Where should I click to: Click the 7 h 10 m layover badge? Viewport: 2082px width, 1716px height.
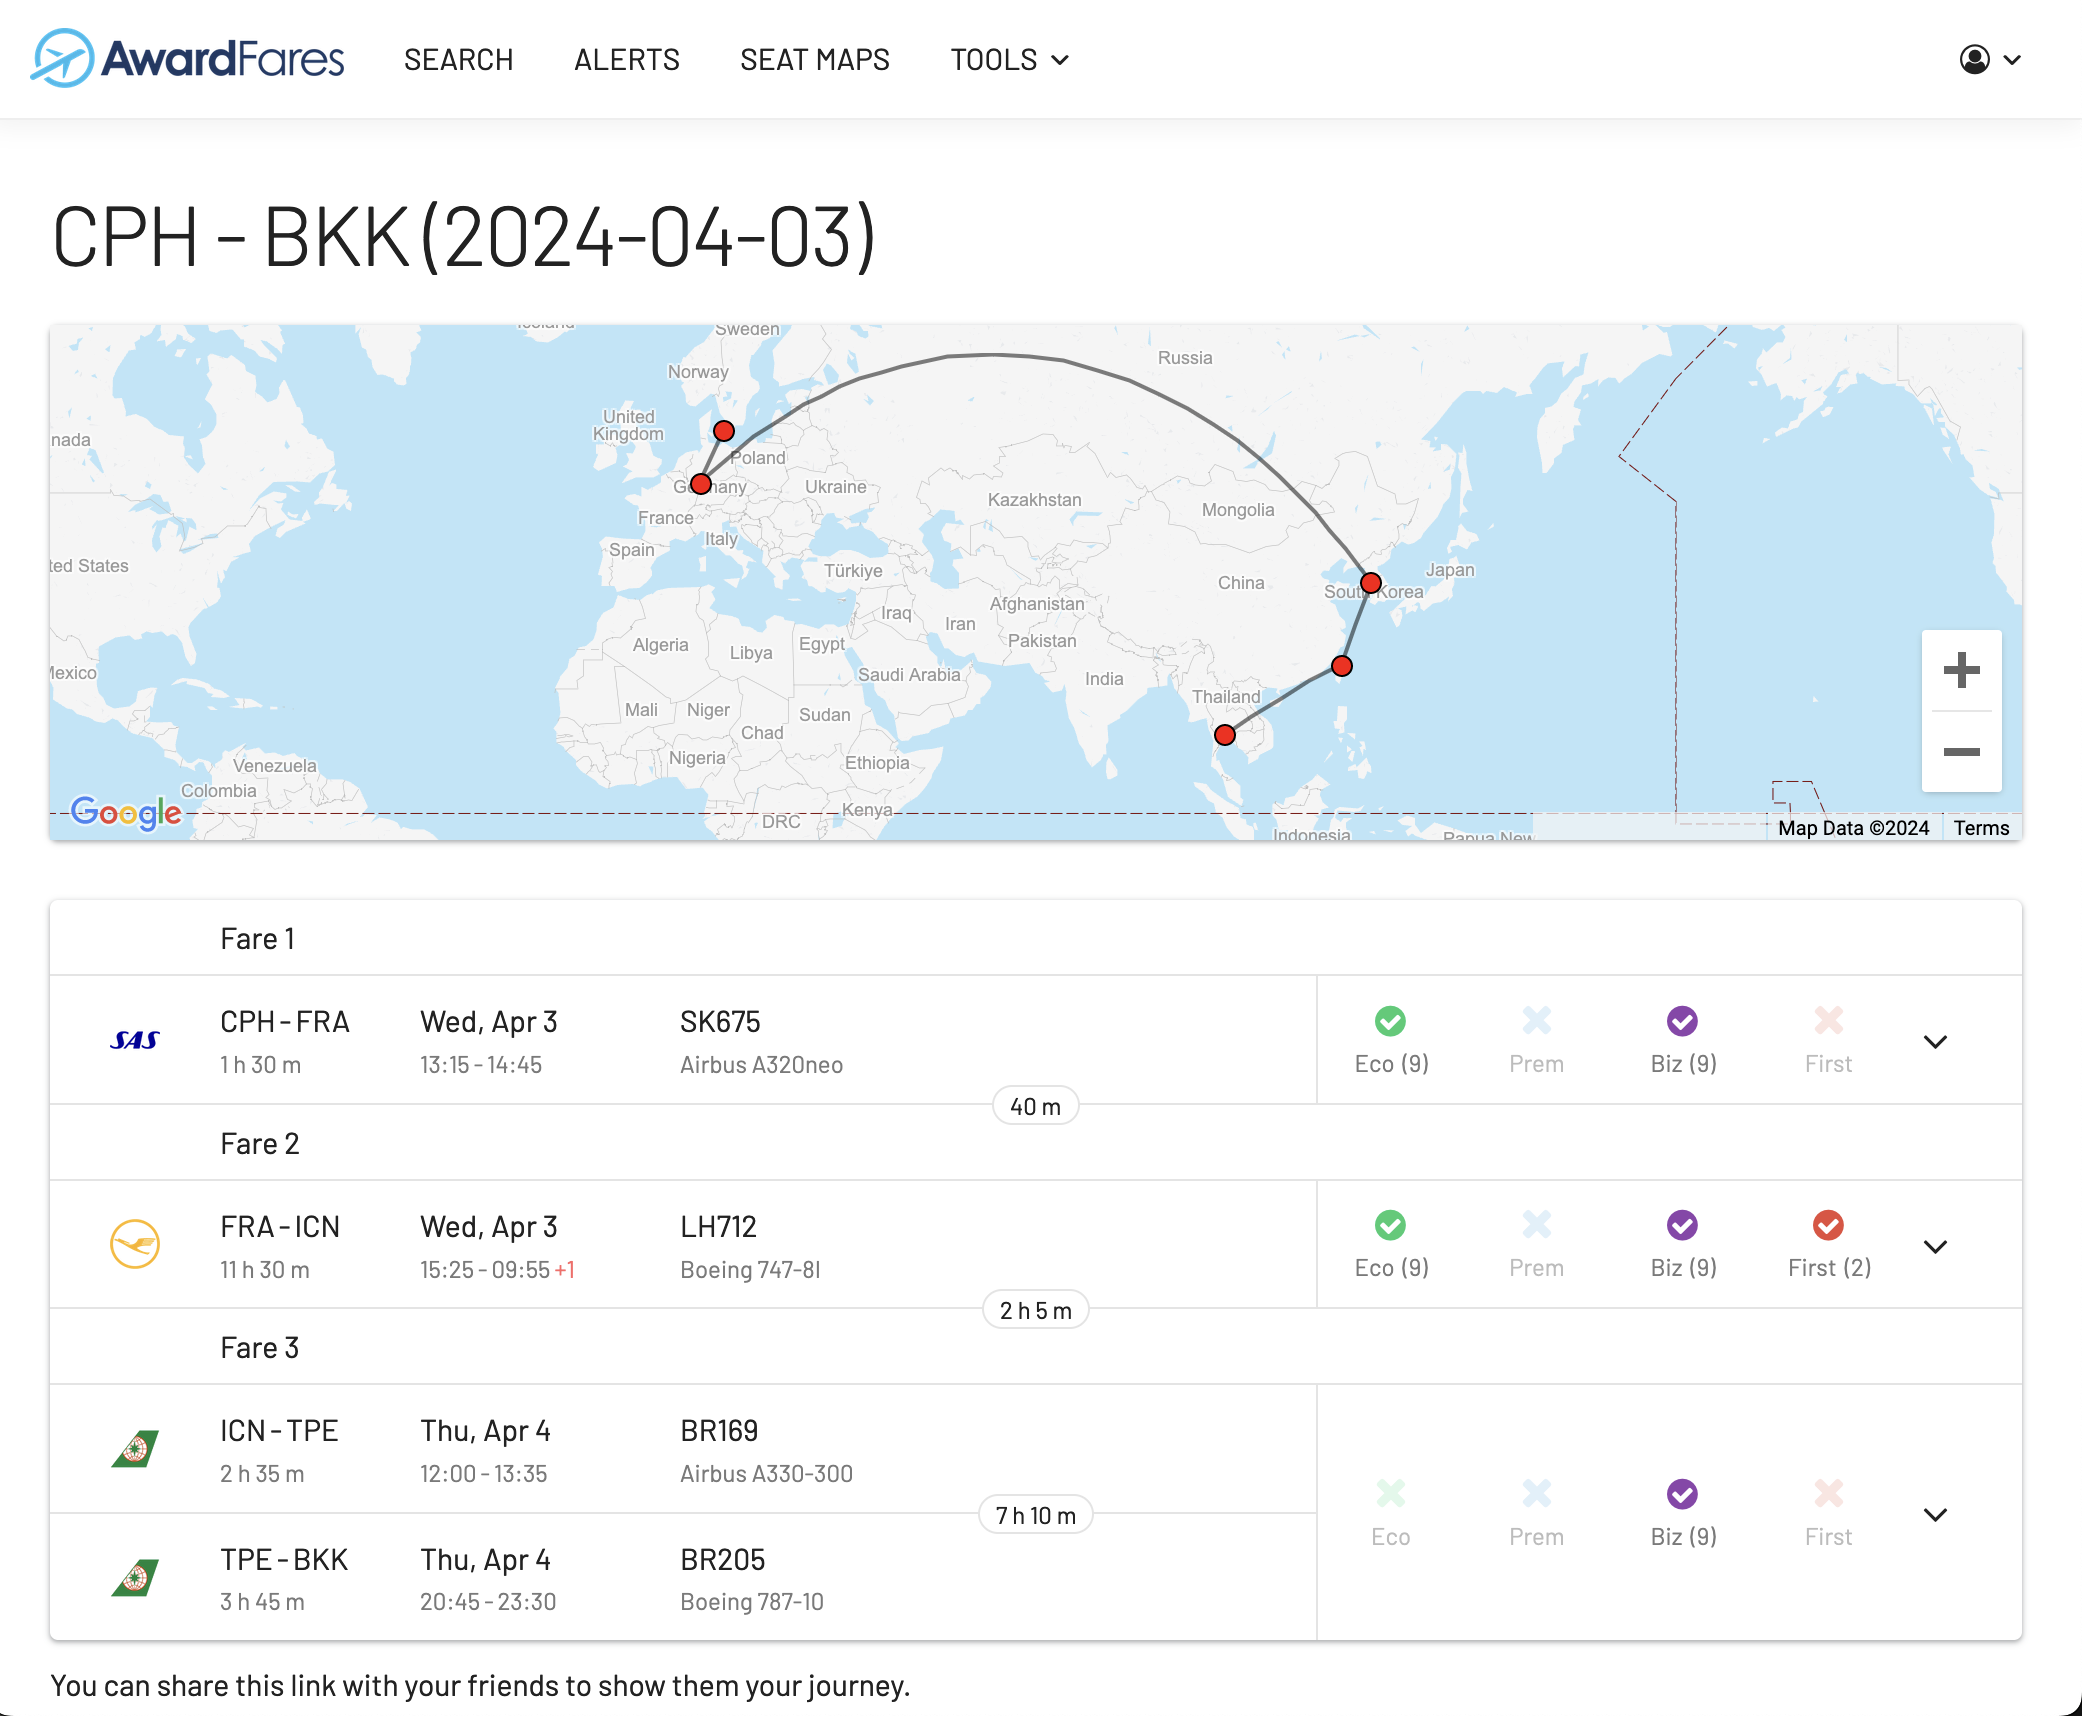click(1036, 1515)
